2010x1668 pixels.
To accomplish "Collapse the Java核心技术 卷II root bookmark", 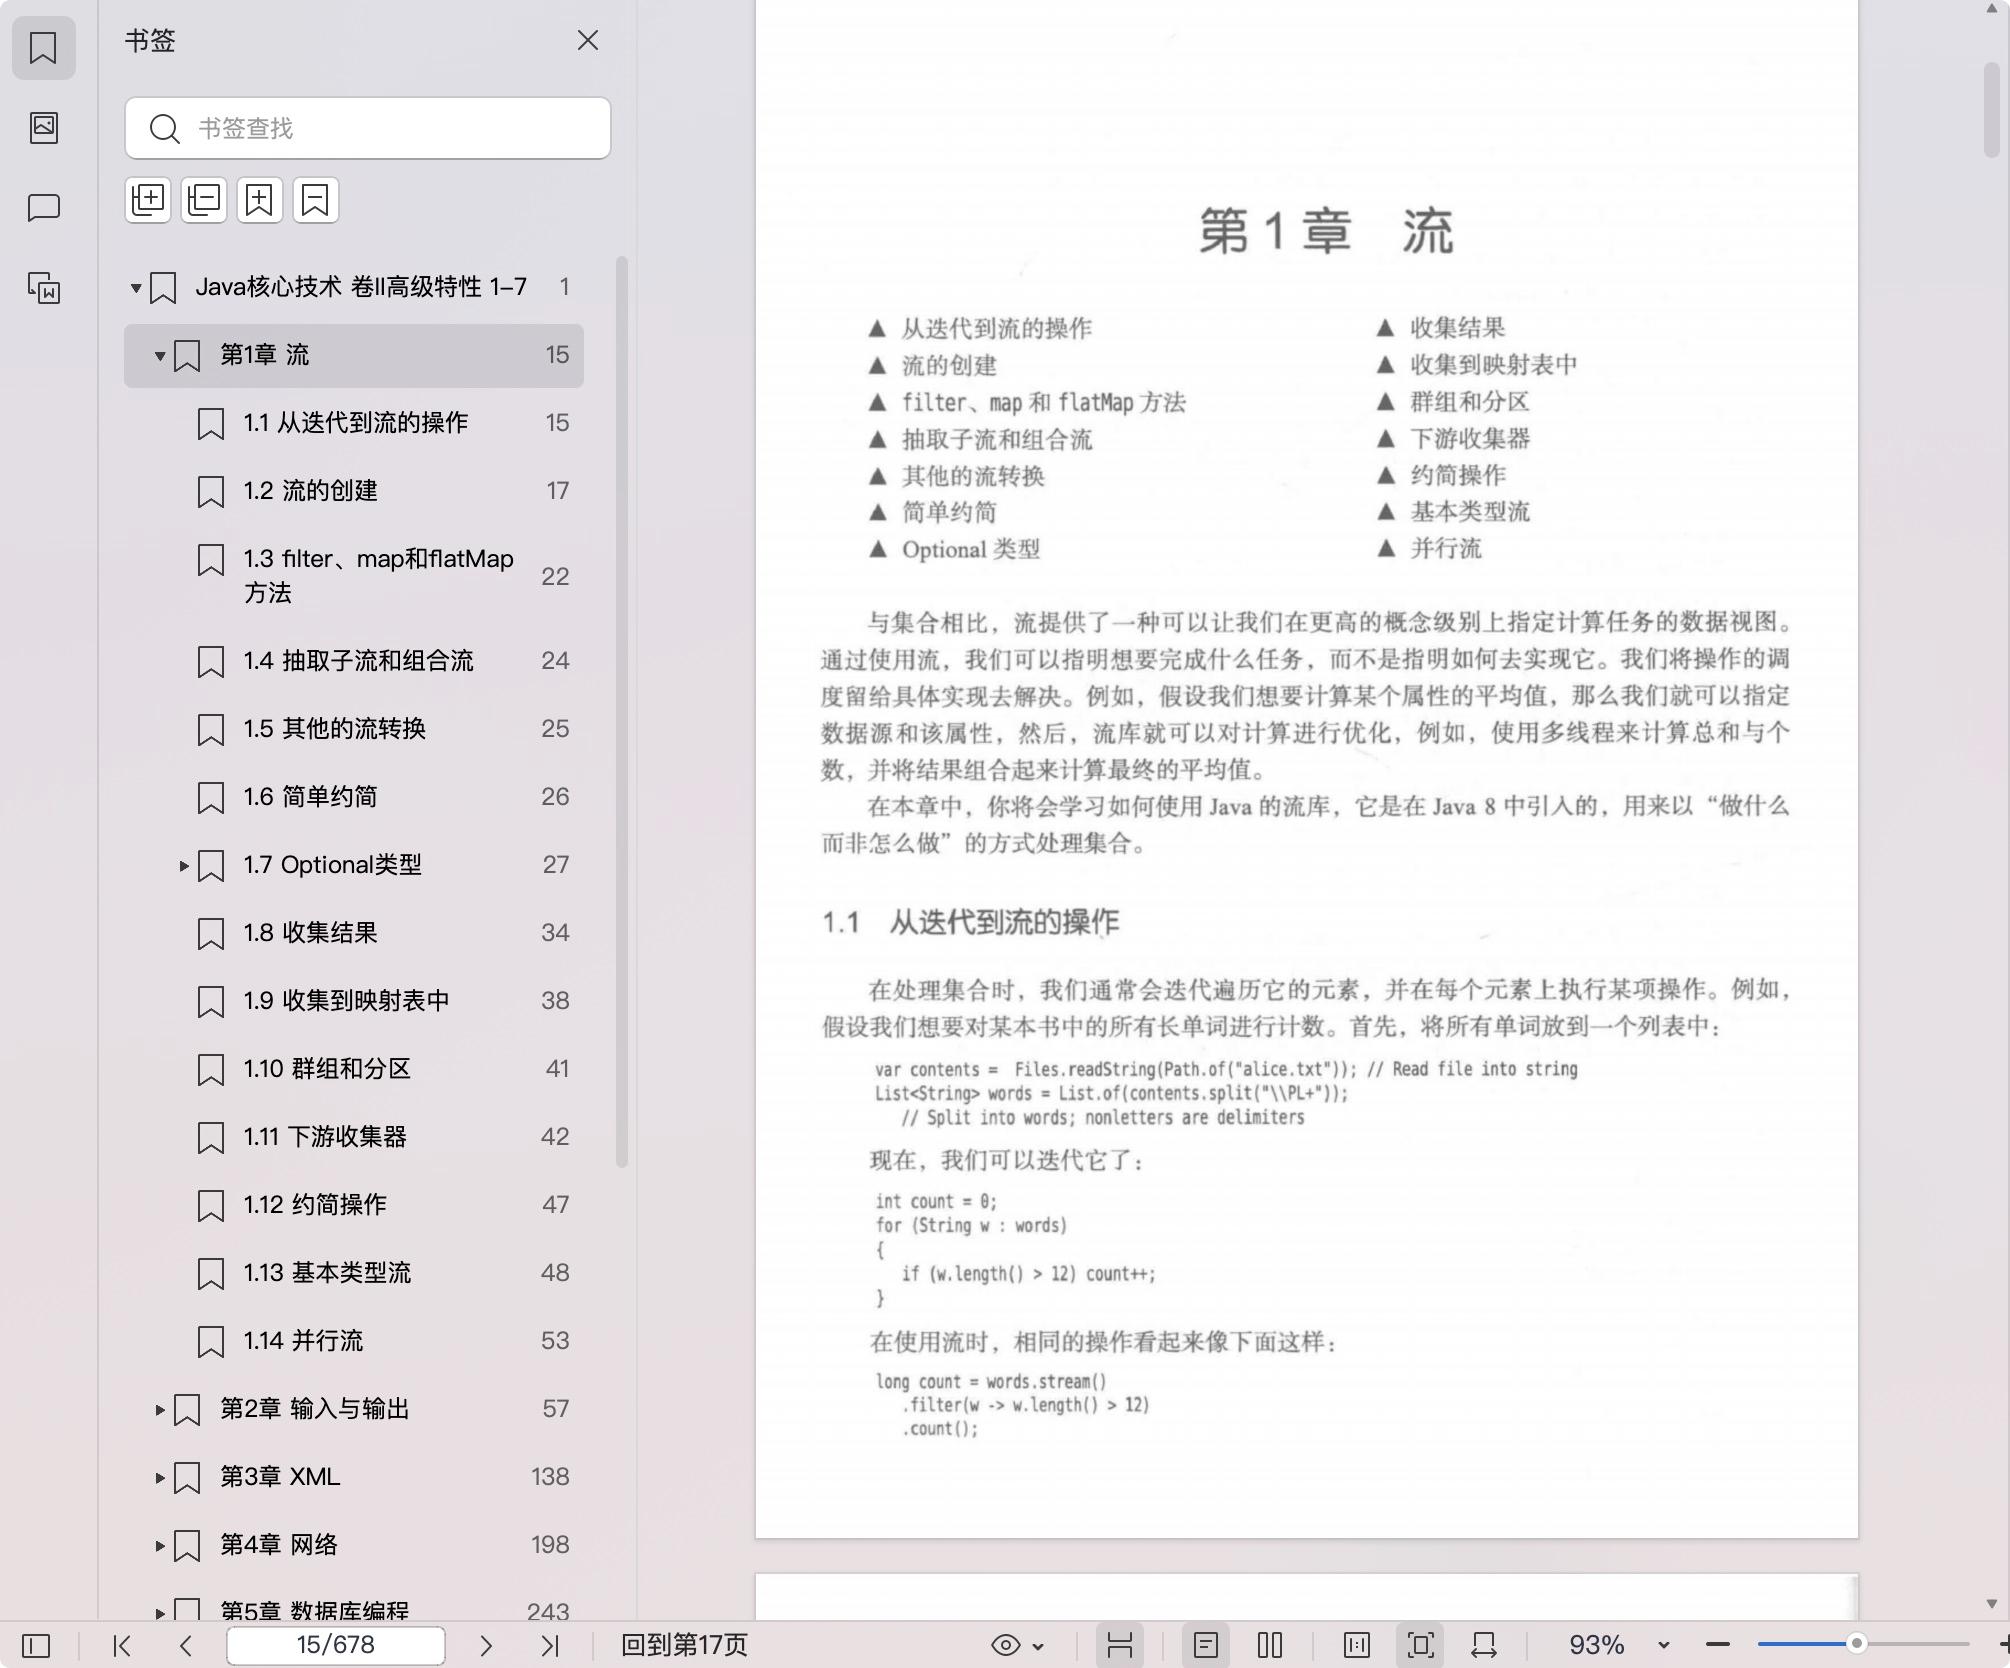I will pyautogui.click(x=135, y=288).
